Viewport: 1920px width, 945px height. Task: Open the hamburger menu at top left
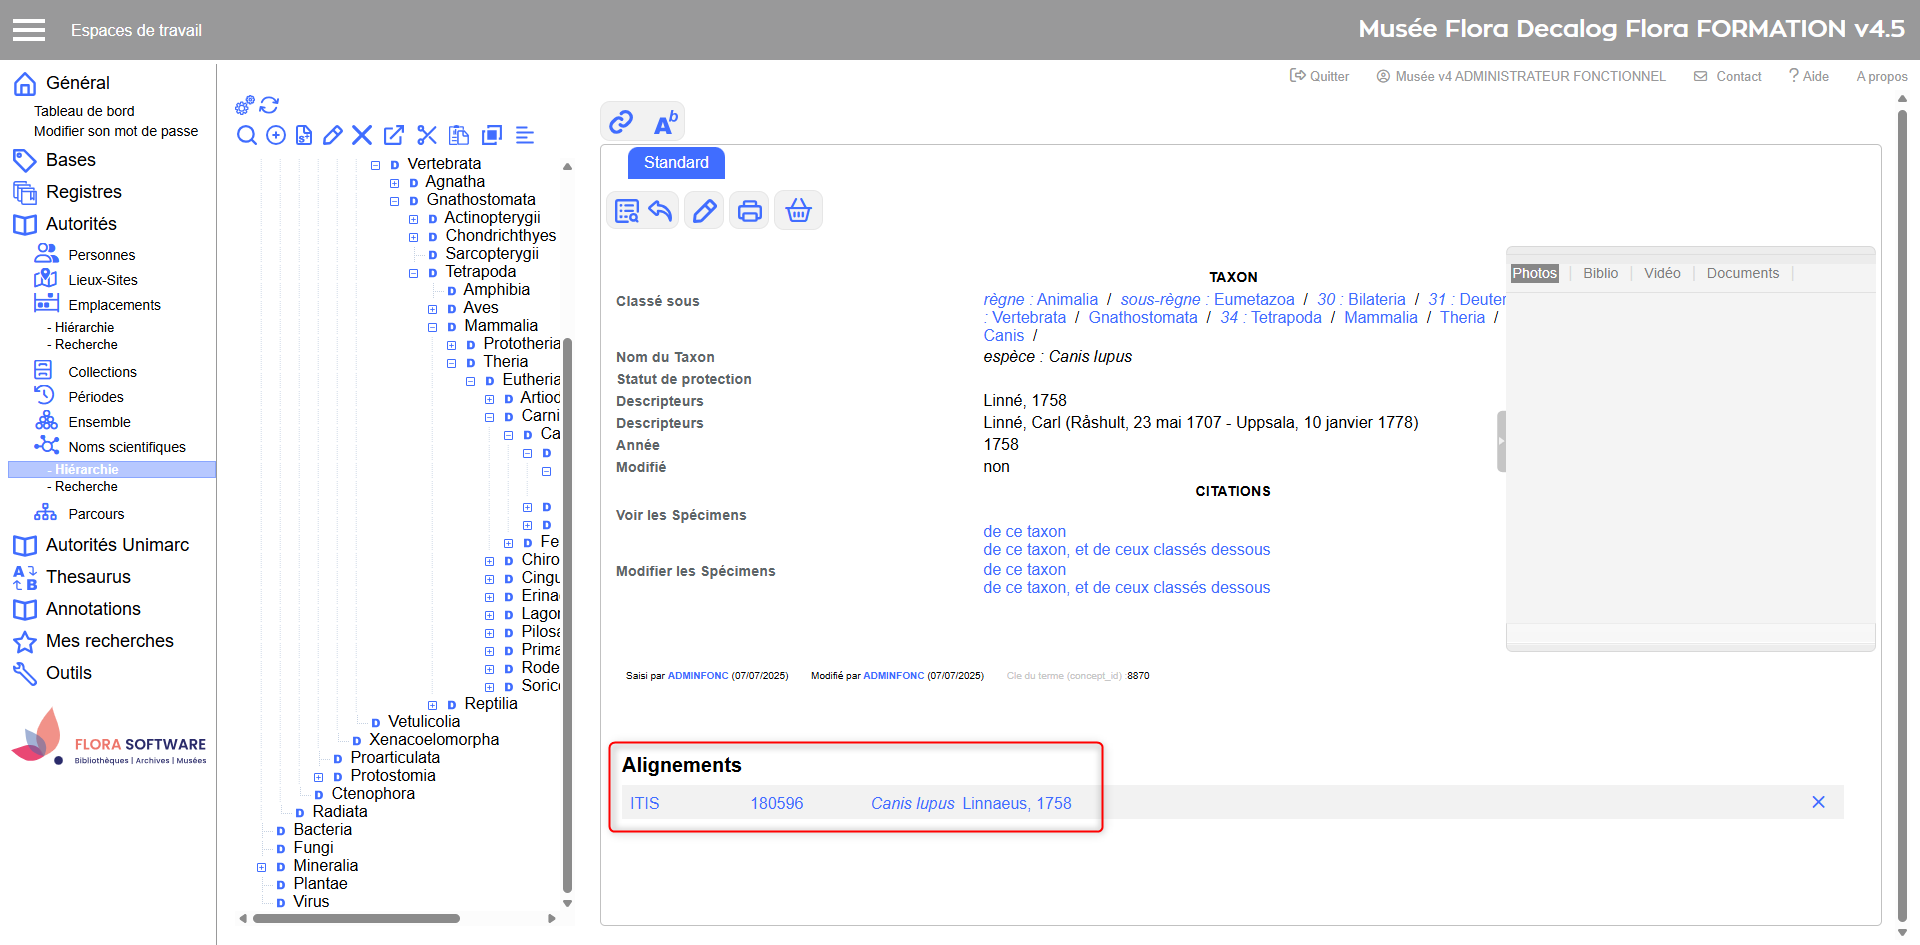(29, 30)
